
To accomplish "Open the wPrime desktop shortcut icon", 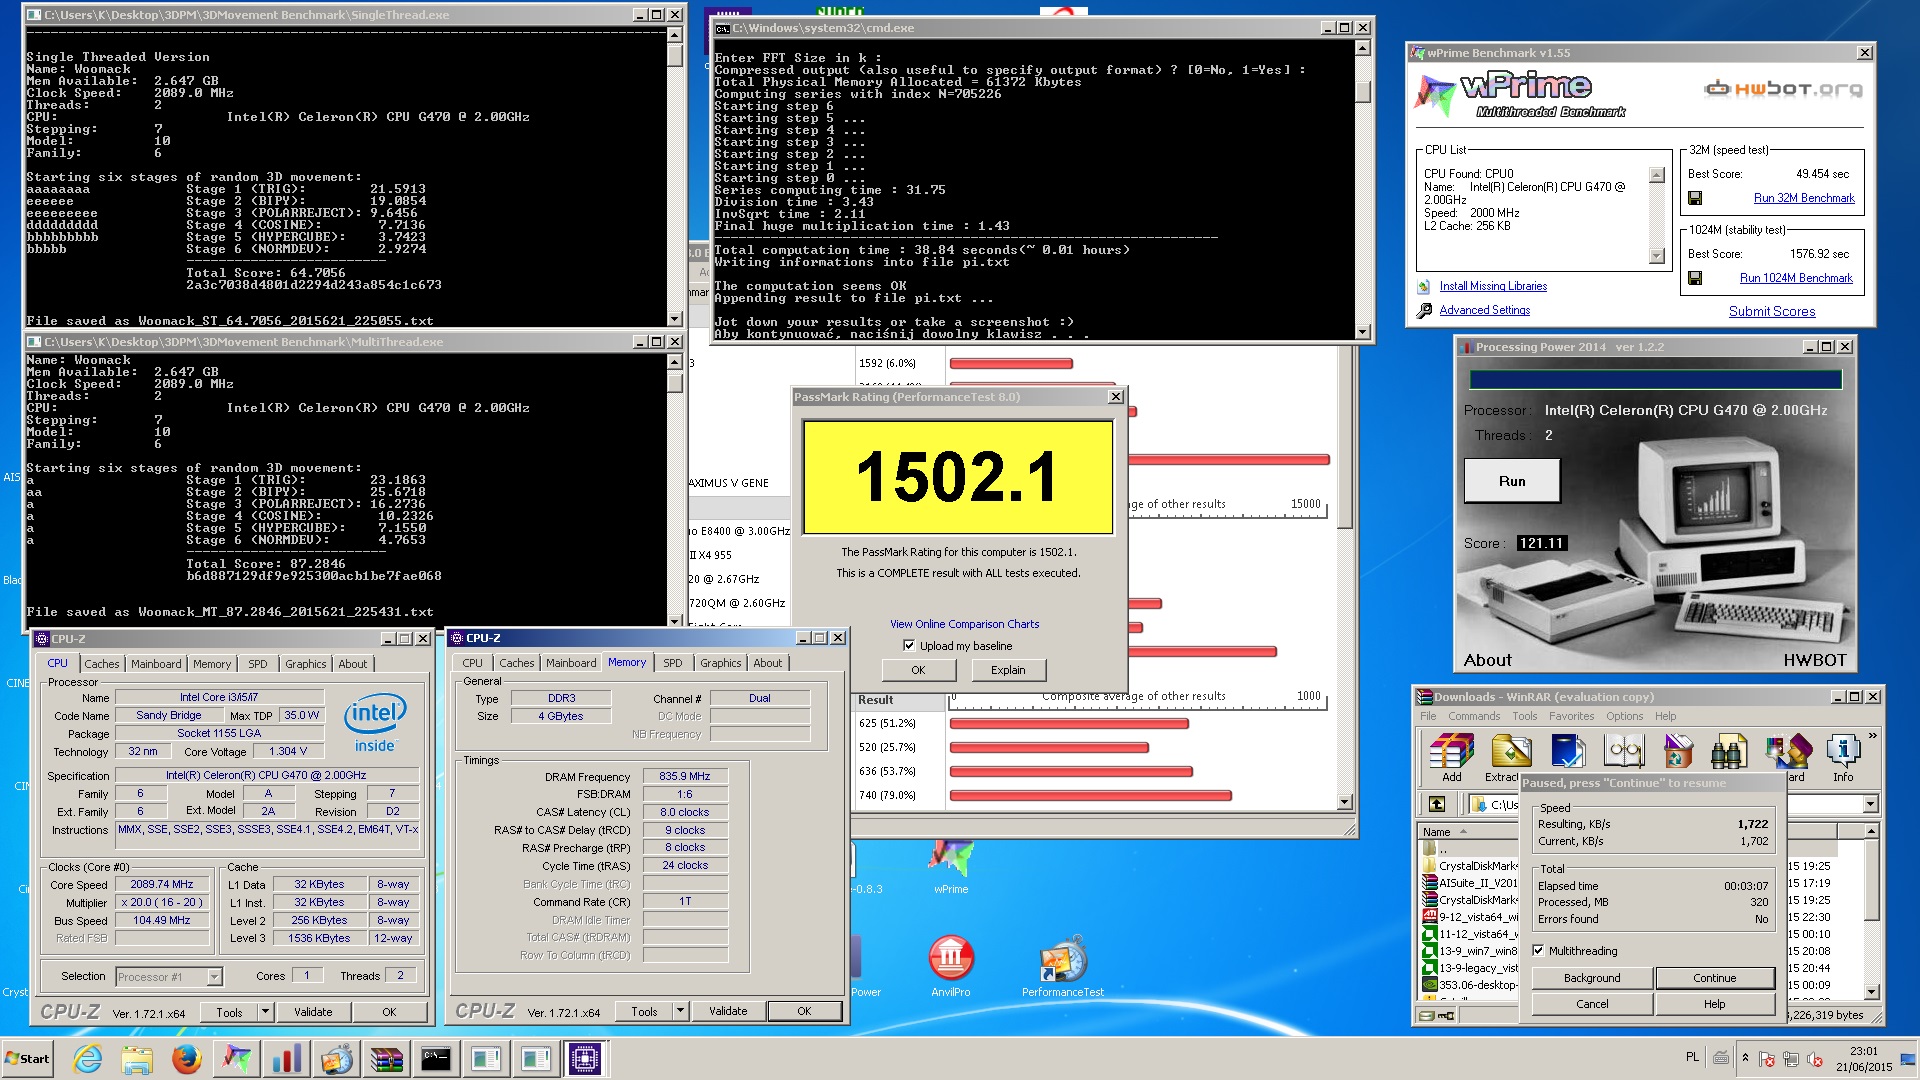I will pyautogui.click(x=951, y=865).
